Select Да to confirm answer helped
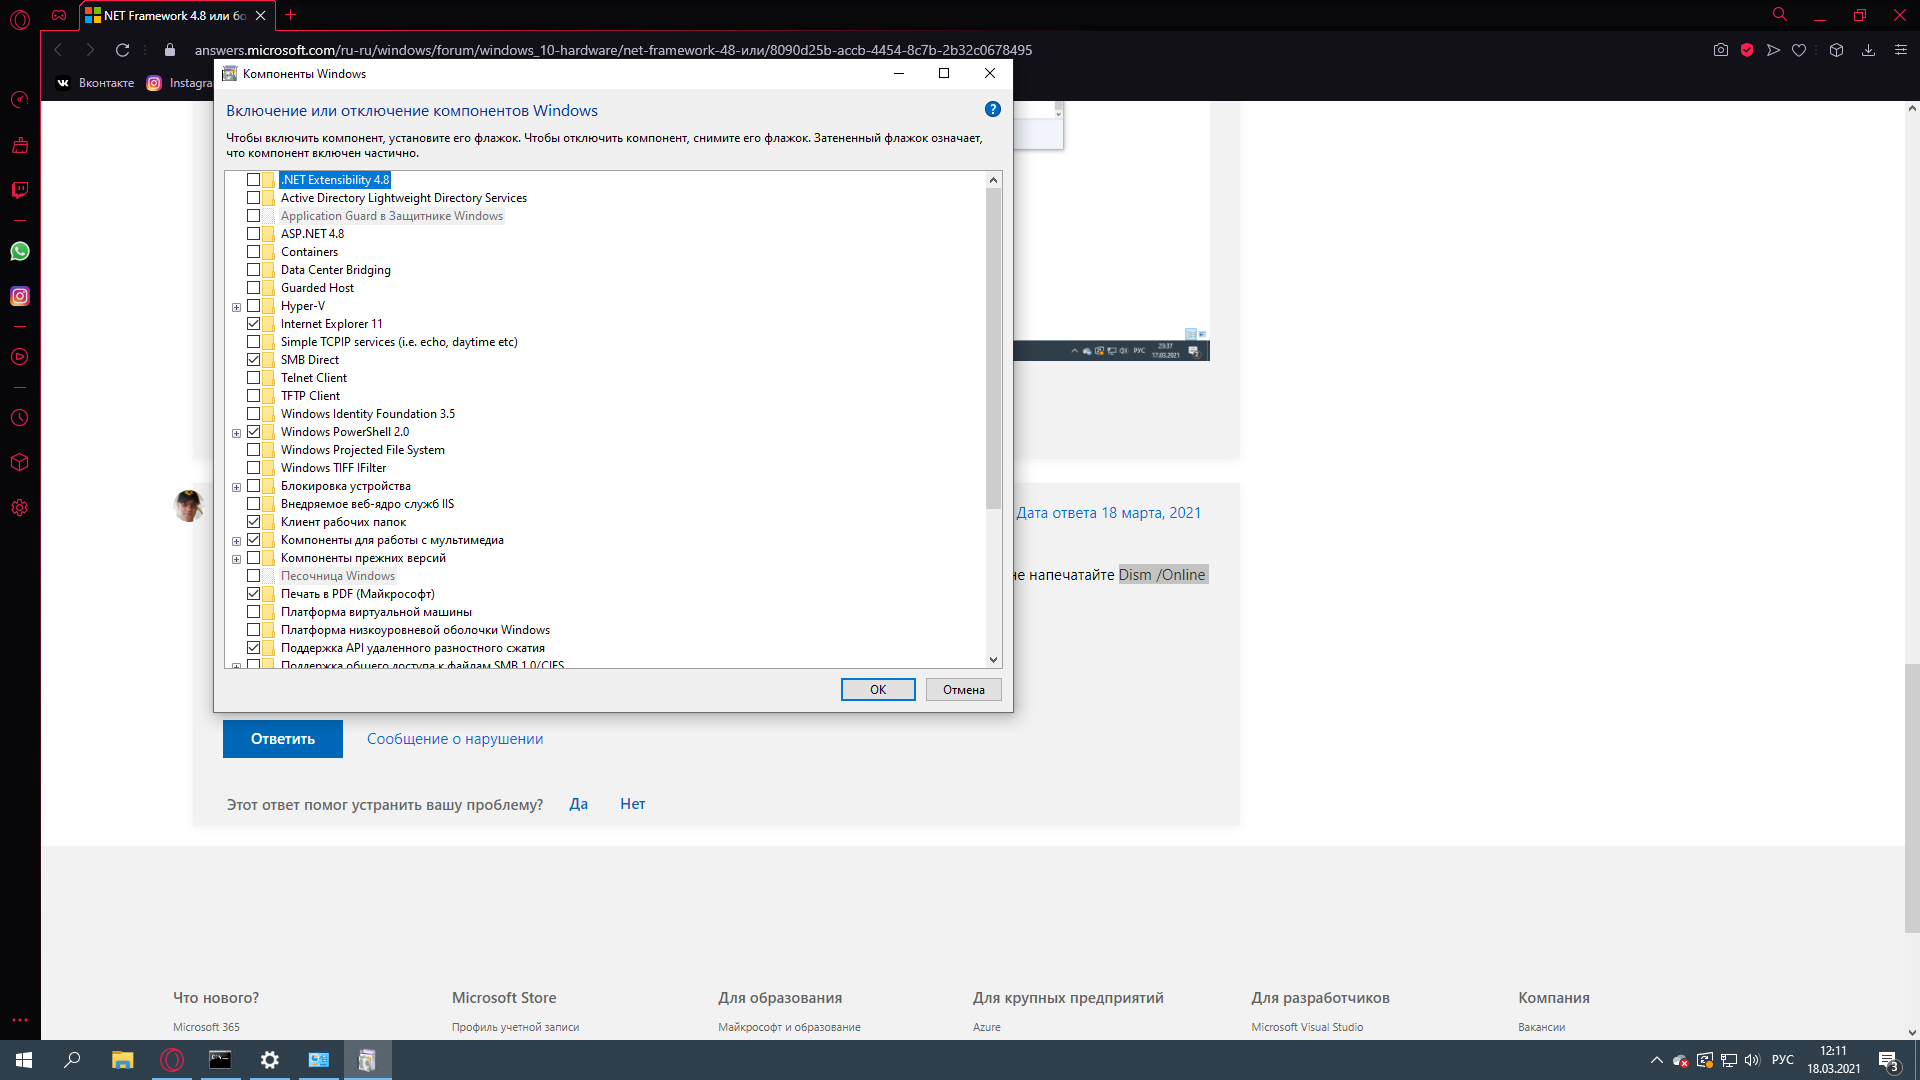1920x1080 pixels. point(578,803)
